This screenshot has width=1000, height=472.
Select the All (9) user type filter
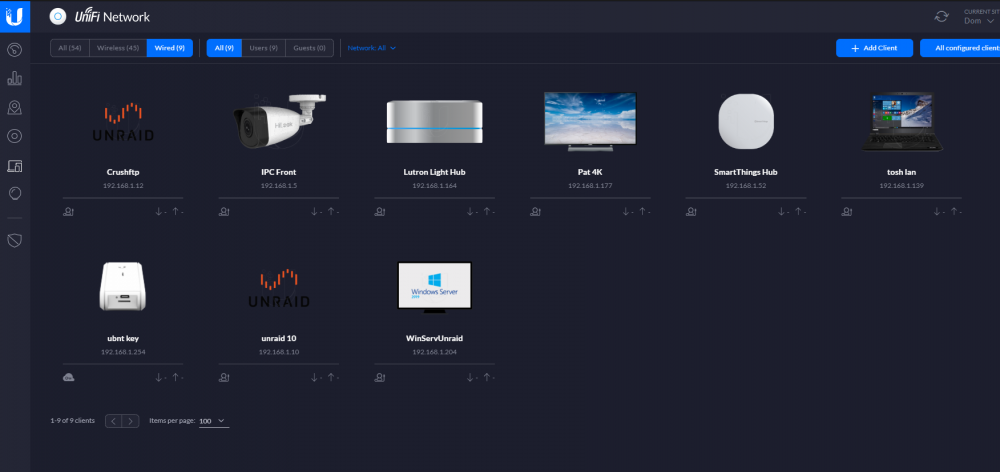click(x=224, y=48)
